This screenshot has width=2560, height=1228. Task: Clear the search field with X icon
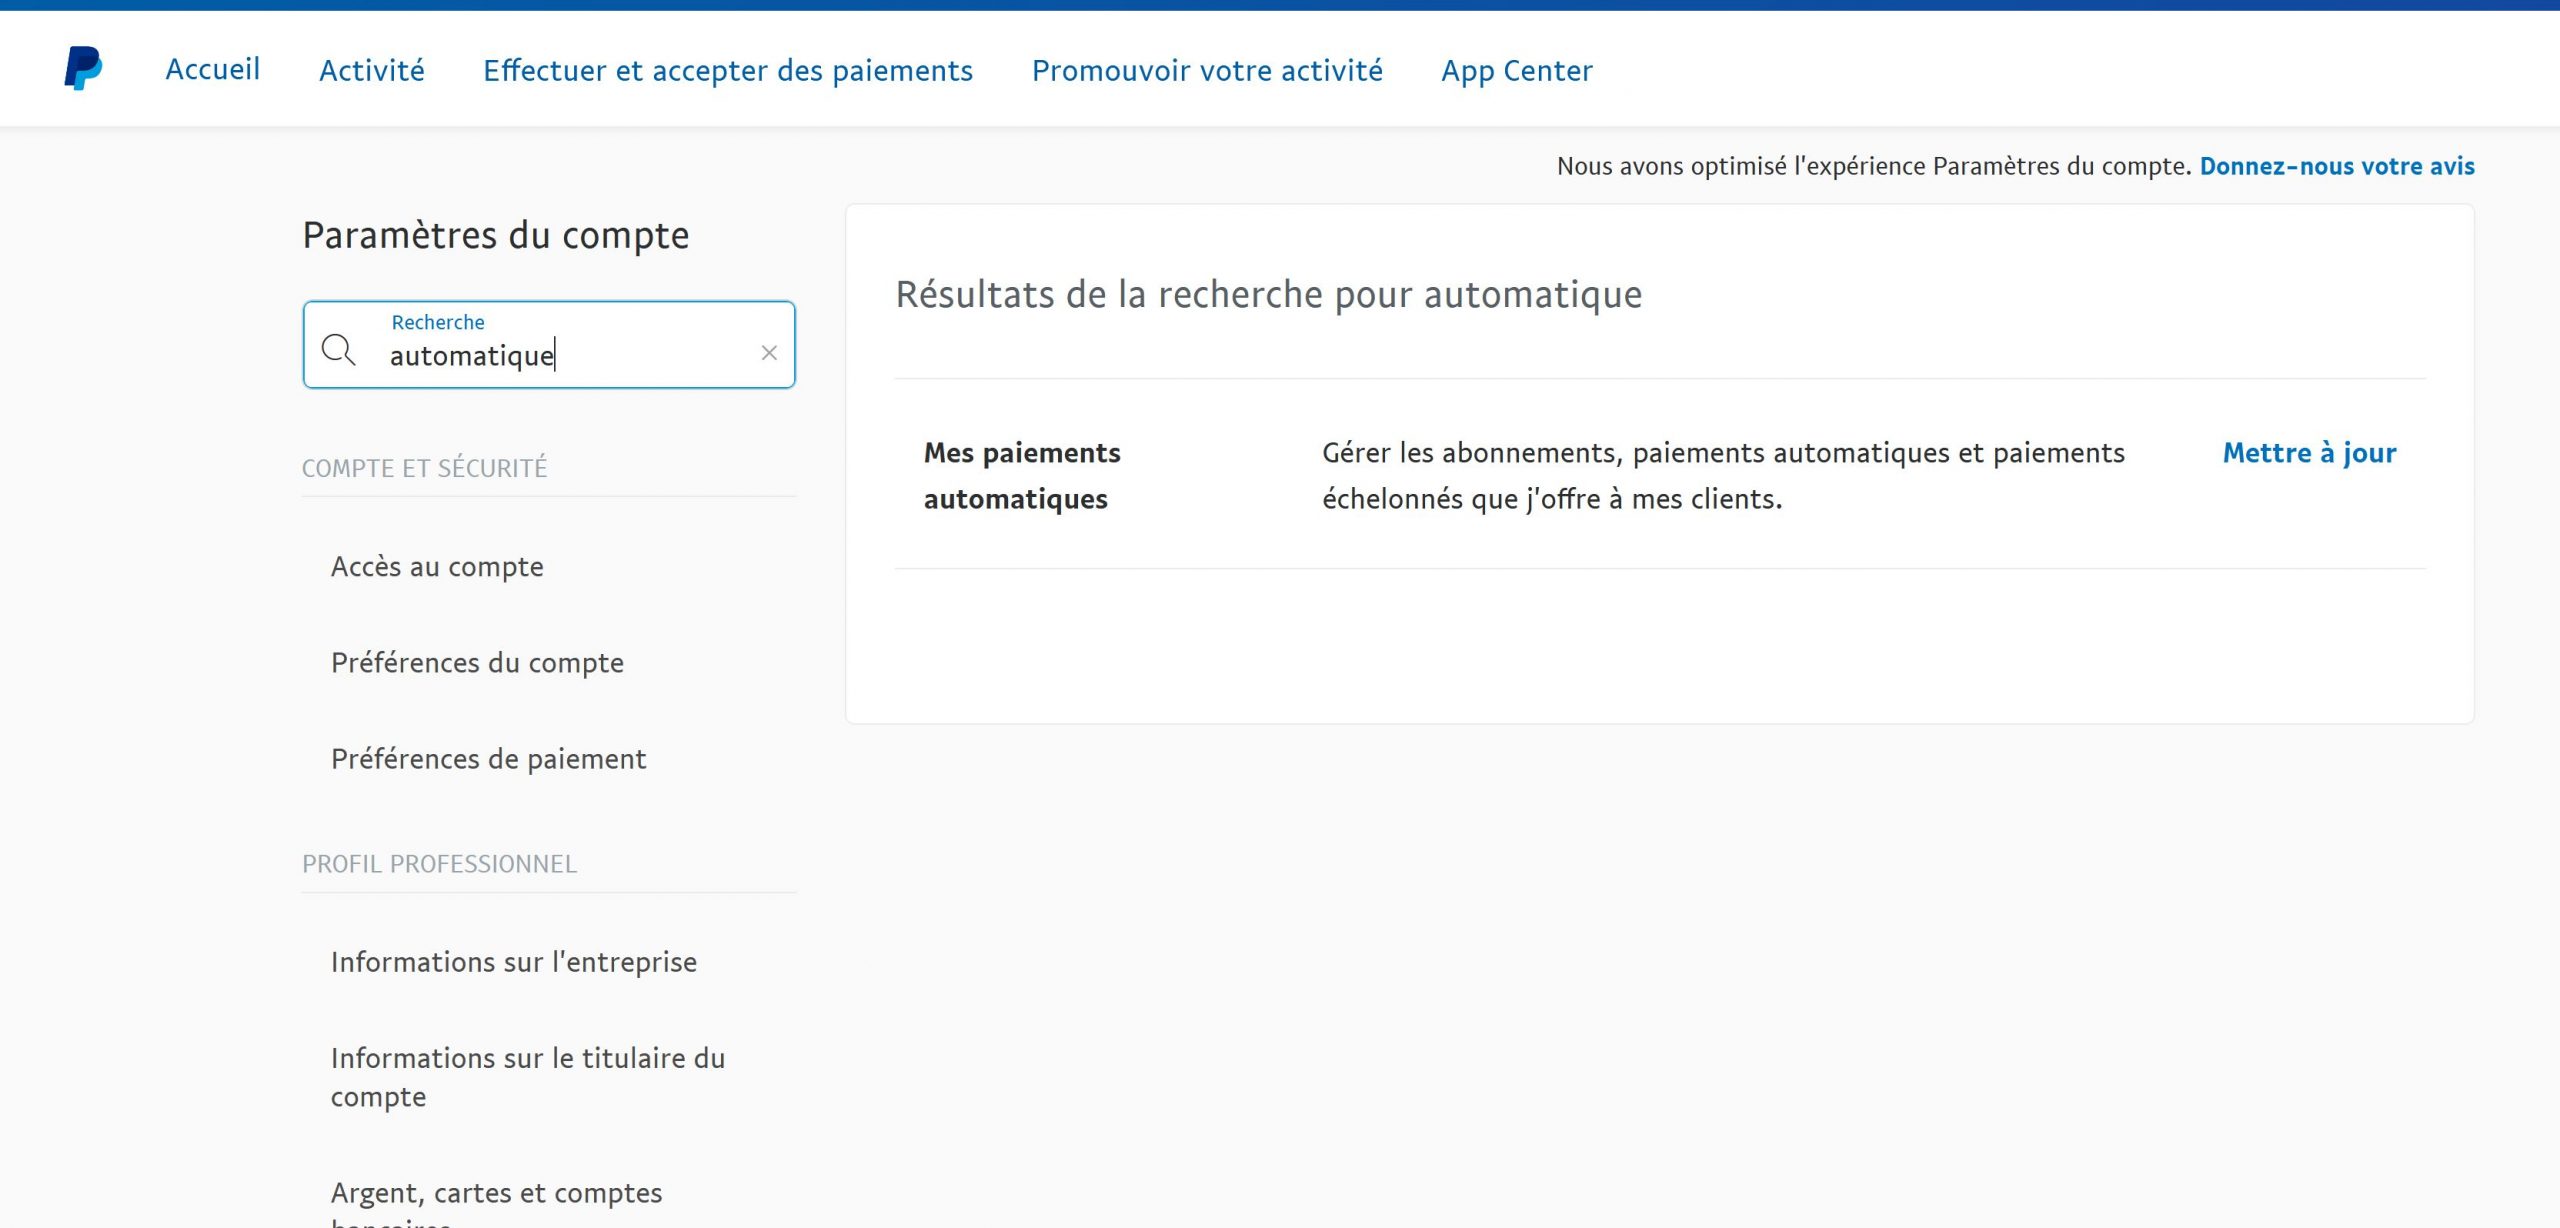click(769, 353)
